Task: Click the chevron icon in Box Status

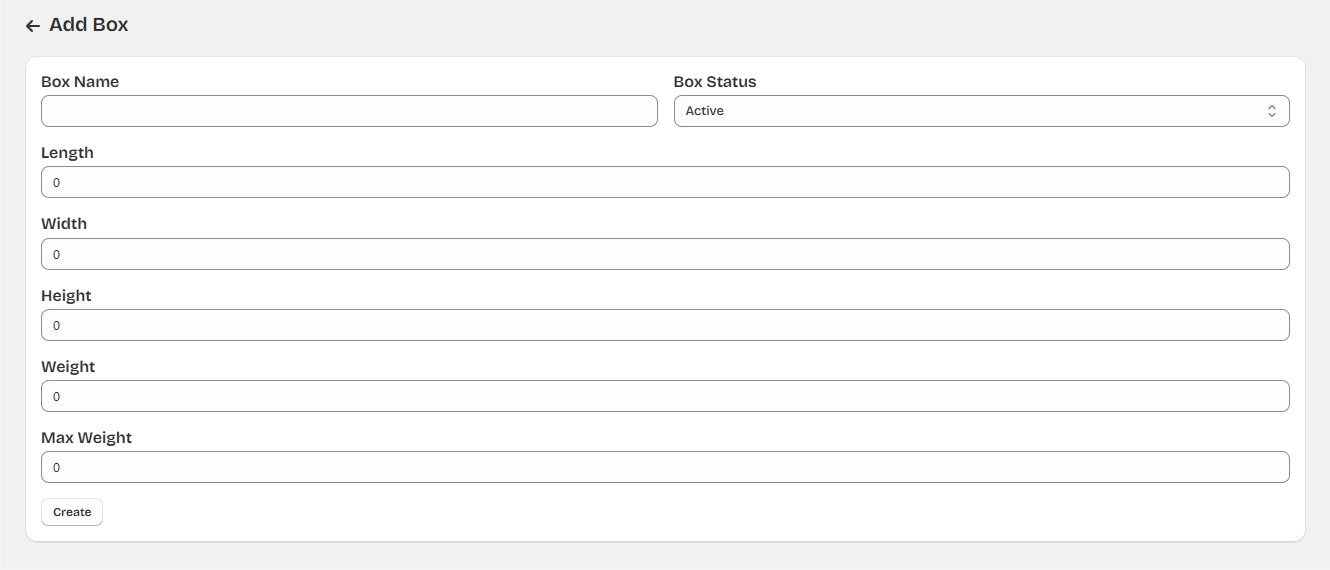Action: pyautogui.click(x=1271, y=111)
